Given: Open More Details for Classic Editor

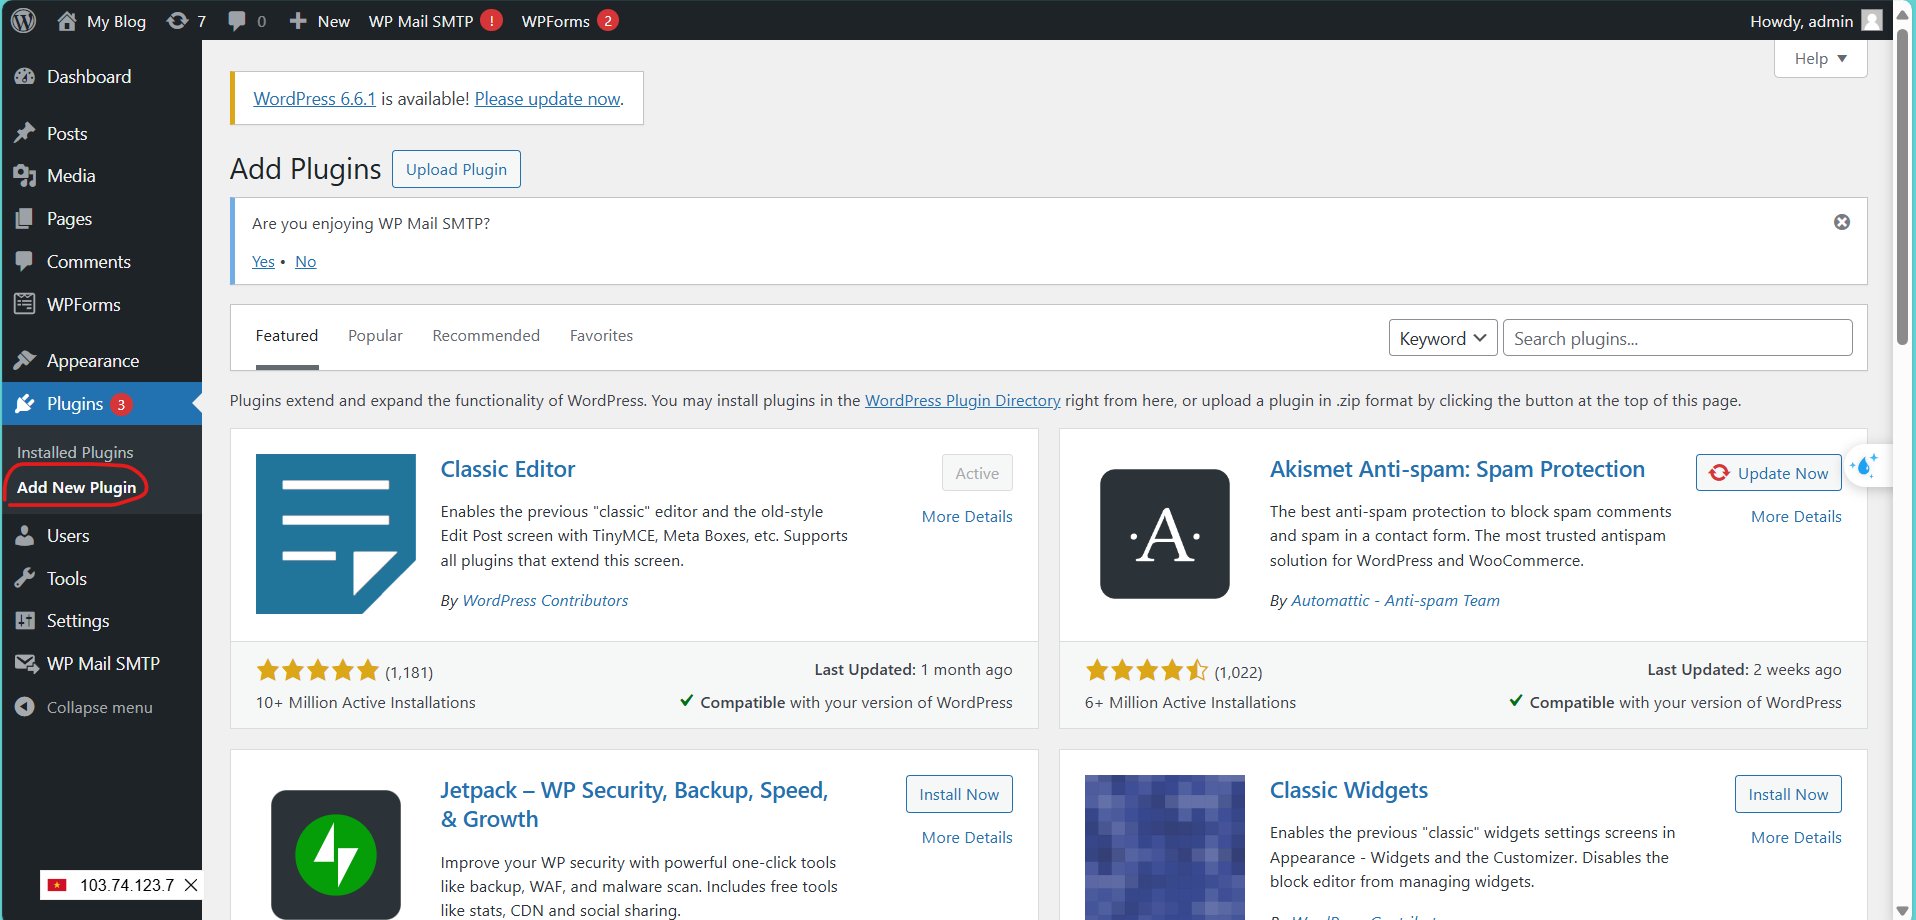Looking at the screenshot, I should [x=967, y=517].
